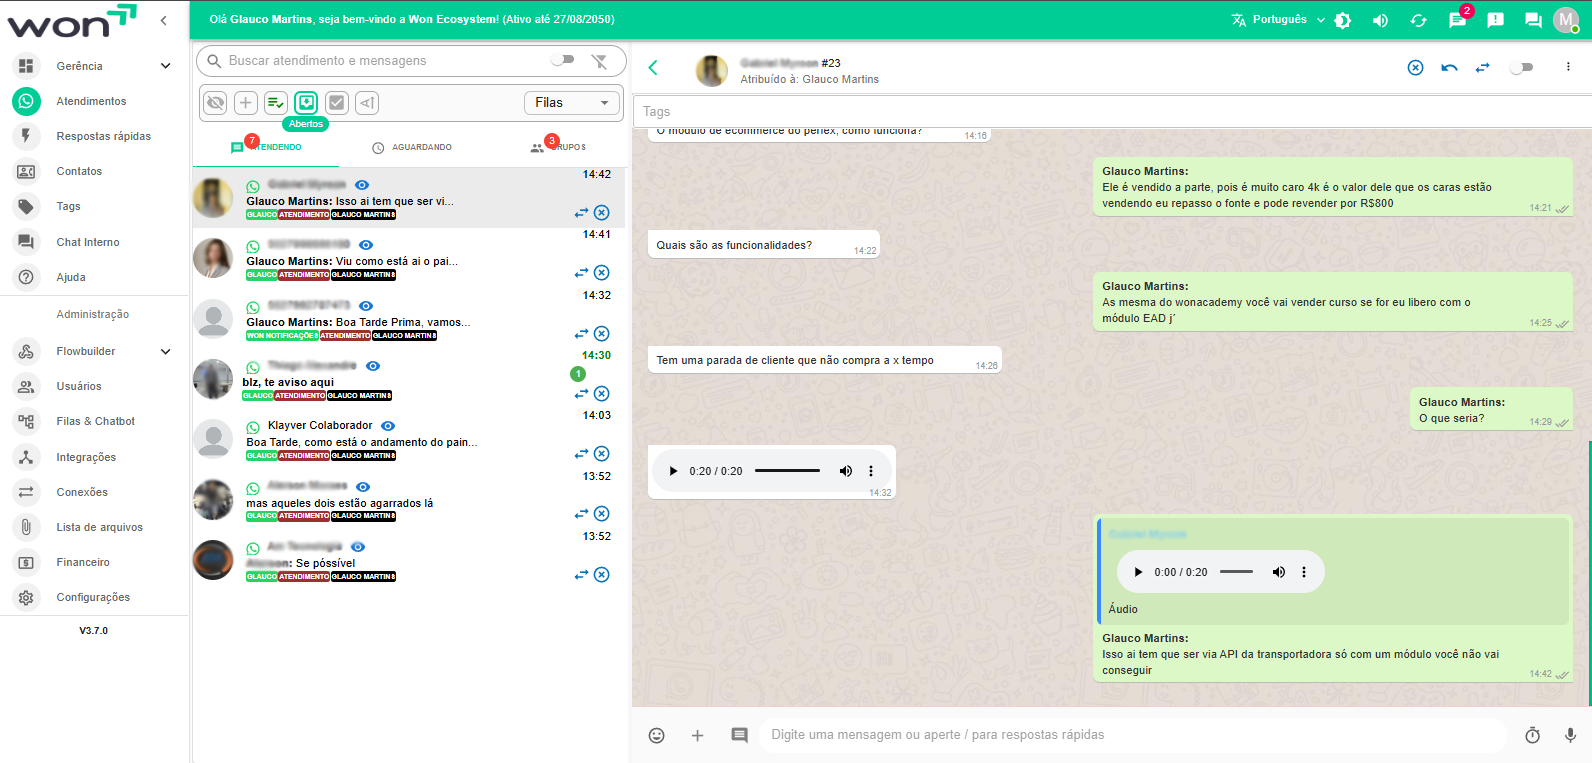Toggle the checkbox filter button in toolbar
Viewport: 1592px width, 763px height.
[337, 102]
